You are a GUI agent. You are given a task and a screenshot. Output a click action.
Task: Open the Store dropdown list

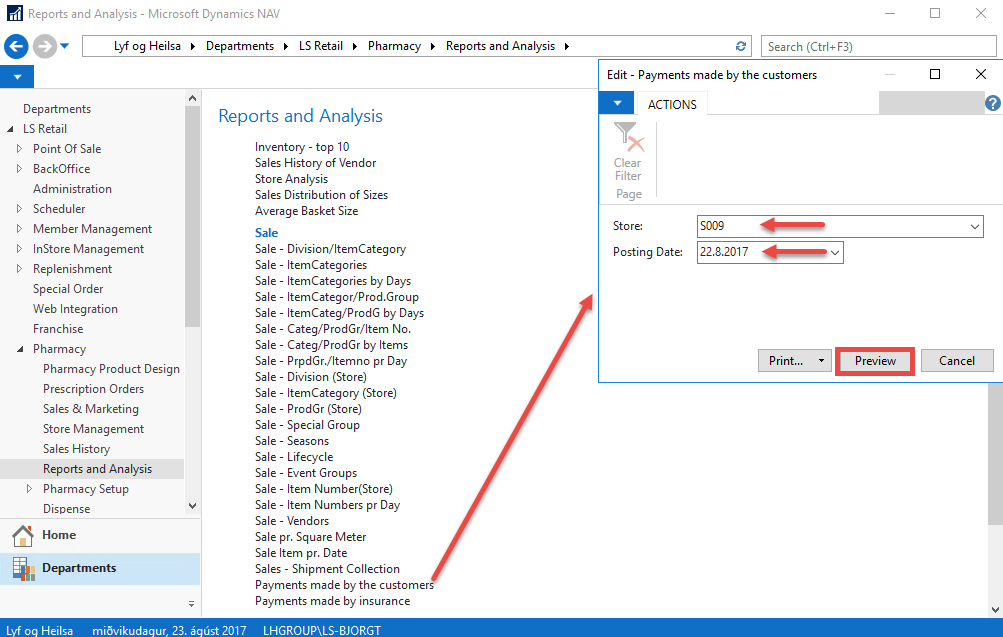[975, 227]
